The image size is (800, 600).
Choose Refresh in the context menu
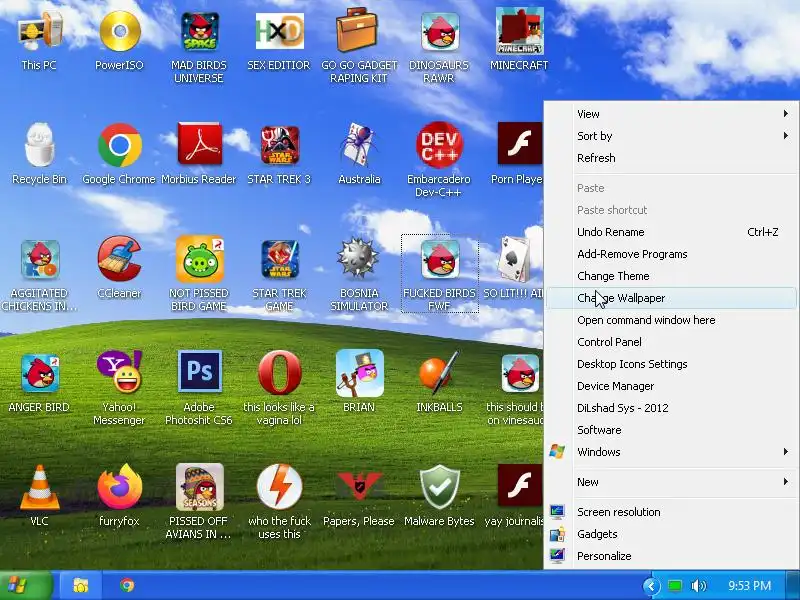(x=671, y=158)
